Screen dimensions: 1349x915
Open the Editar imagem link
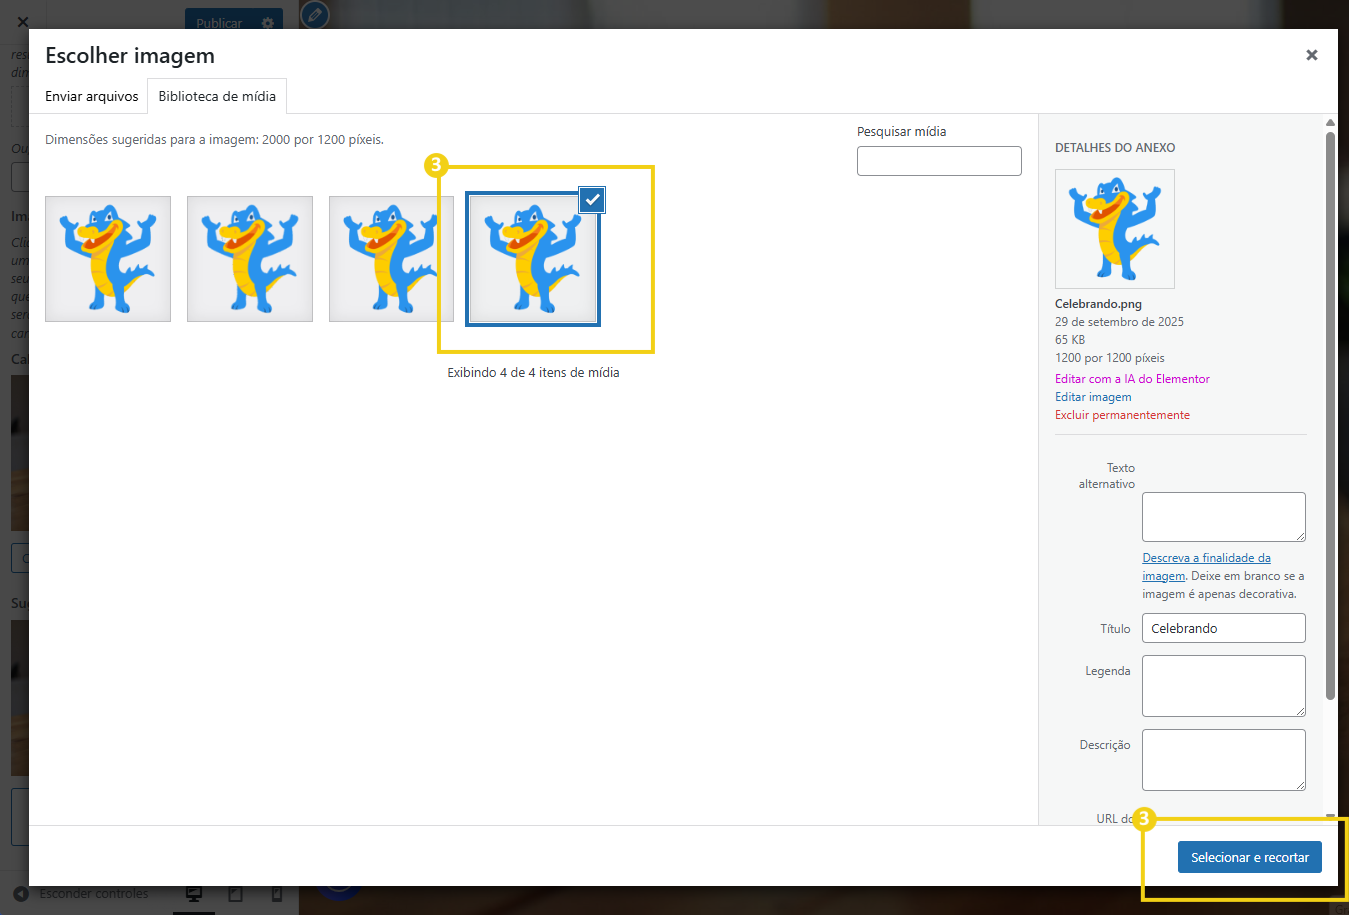1093,397
